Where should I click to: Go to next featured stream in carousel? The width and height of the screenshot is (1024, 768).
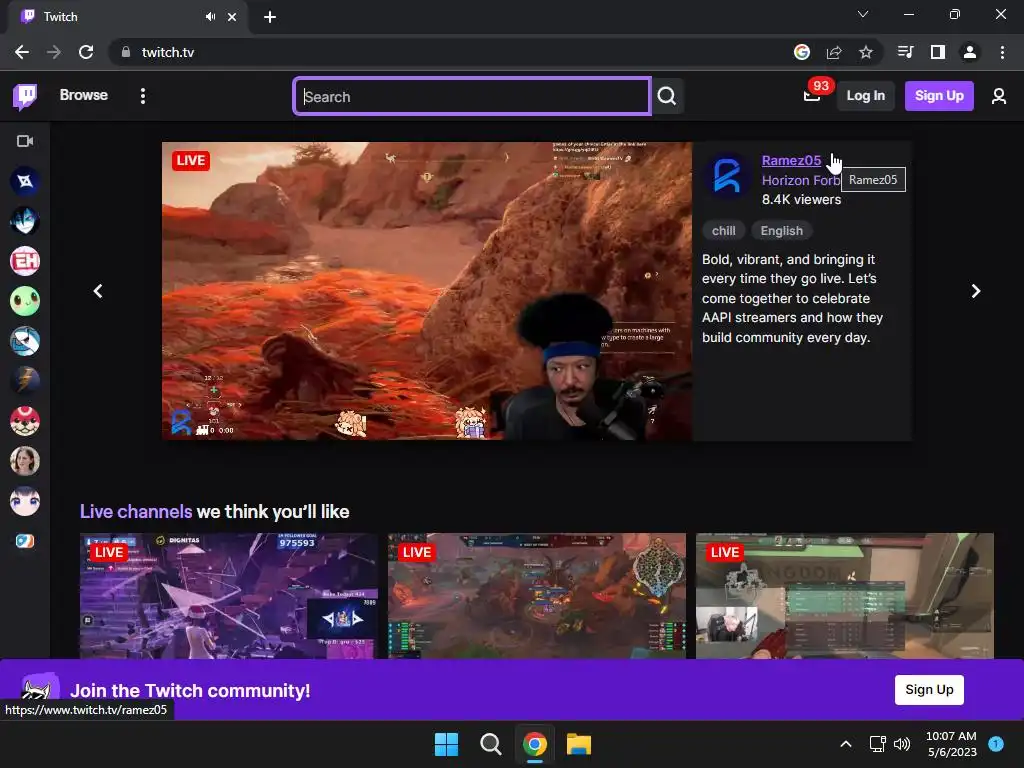[976, 291]
